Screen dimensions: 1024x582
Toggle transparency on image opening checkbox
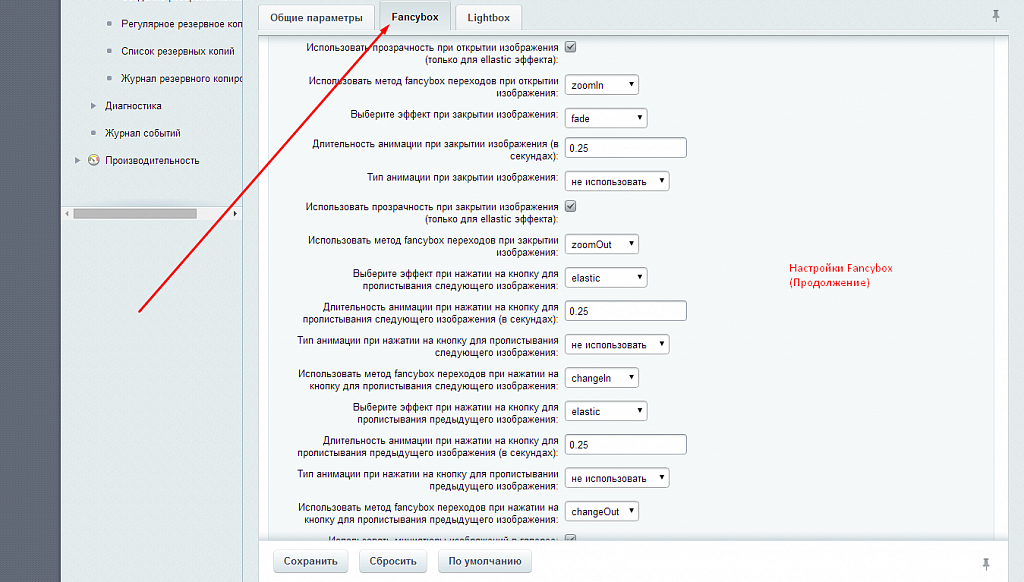tap(571, 47)
